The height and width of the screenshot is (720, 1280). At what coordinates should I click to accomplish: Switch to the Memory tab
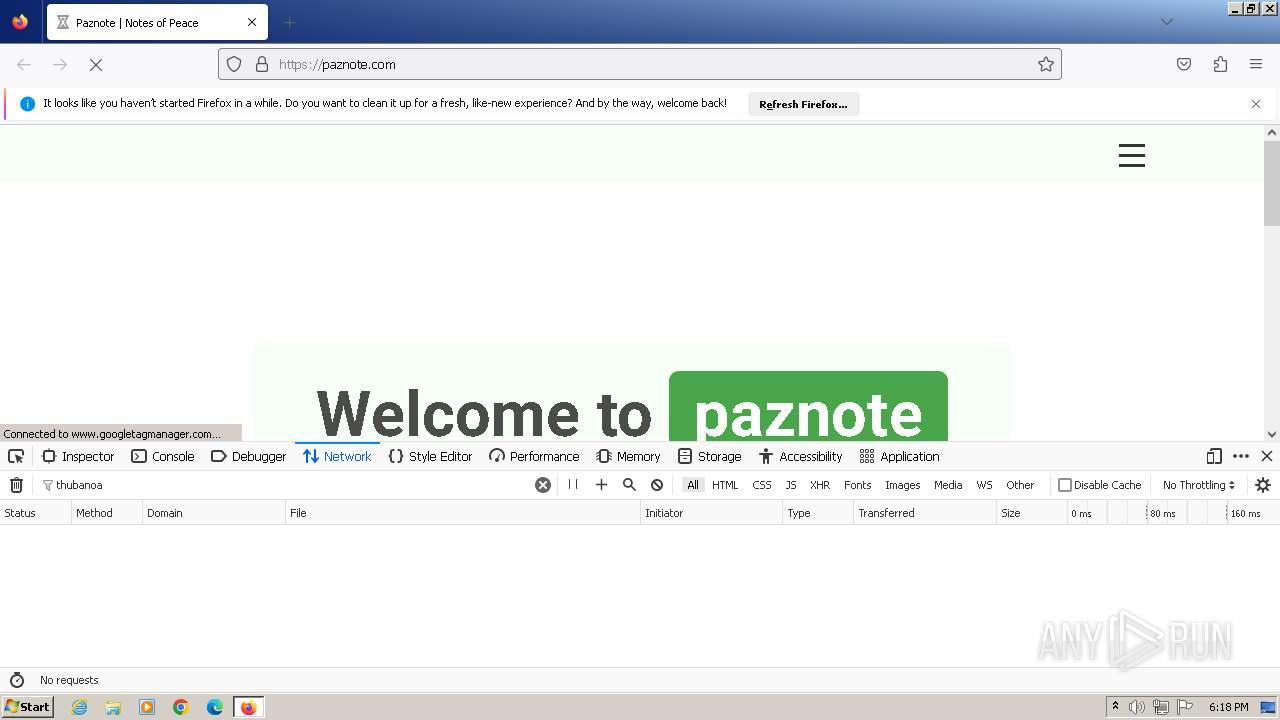[628, 456]
